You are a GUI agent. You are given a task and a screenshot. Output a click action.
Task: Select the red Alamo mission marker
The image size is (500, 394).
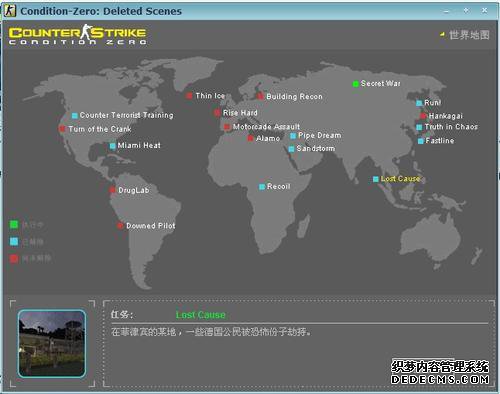[x=251, y=138]
